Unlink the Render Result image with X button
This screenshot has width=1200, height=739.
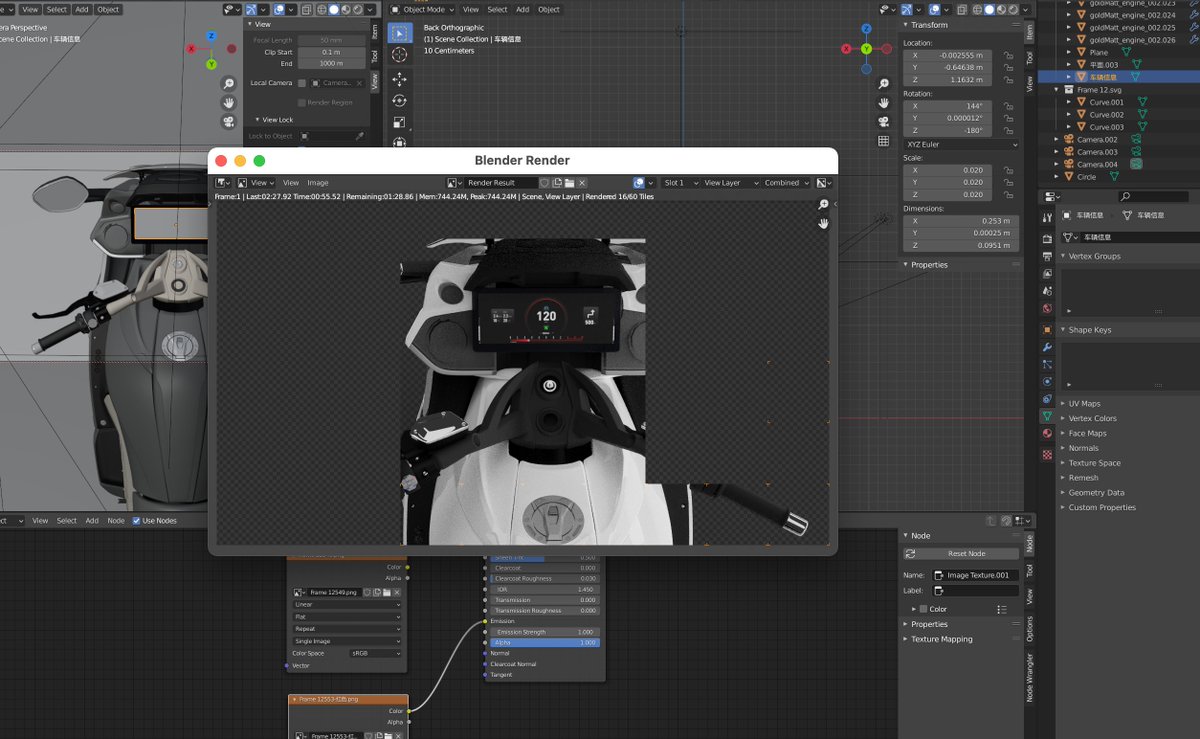tap(582, 183)
